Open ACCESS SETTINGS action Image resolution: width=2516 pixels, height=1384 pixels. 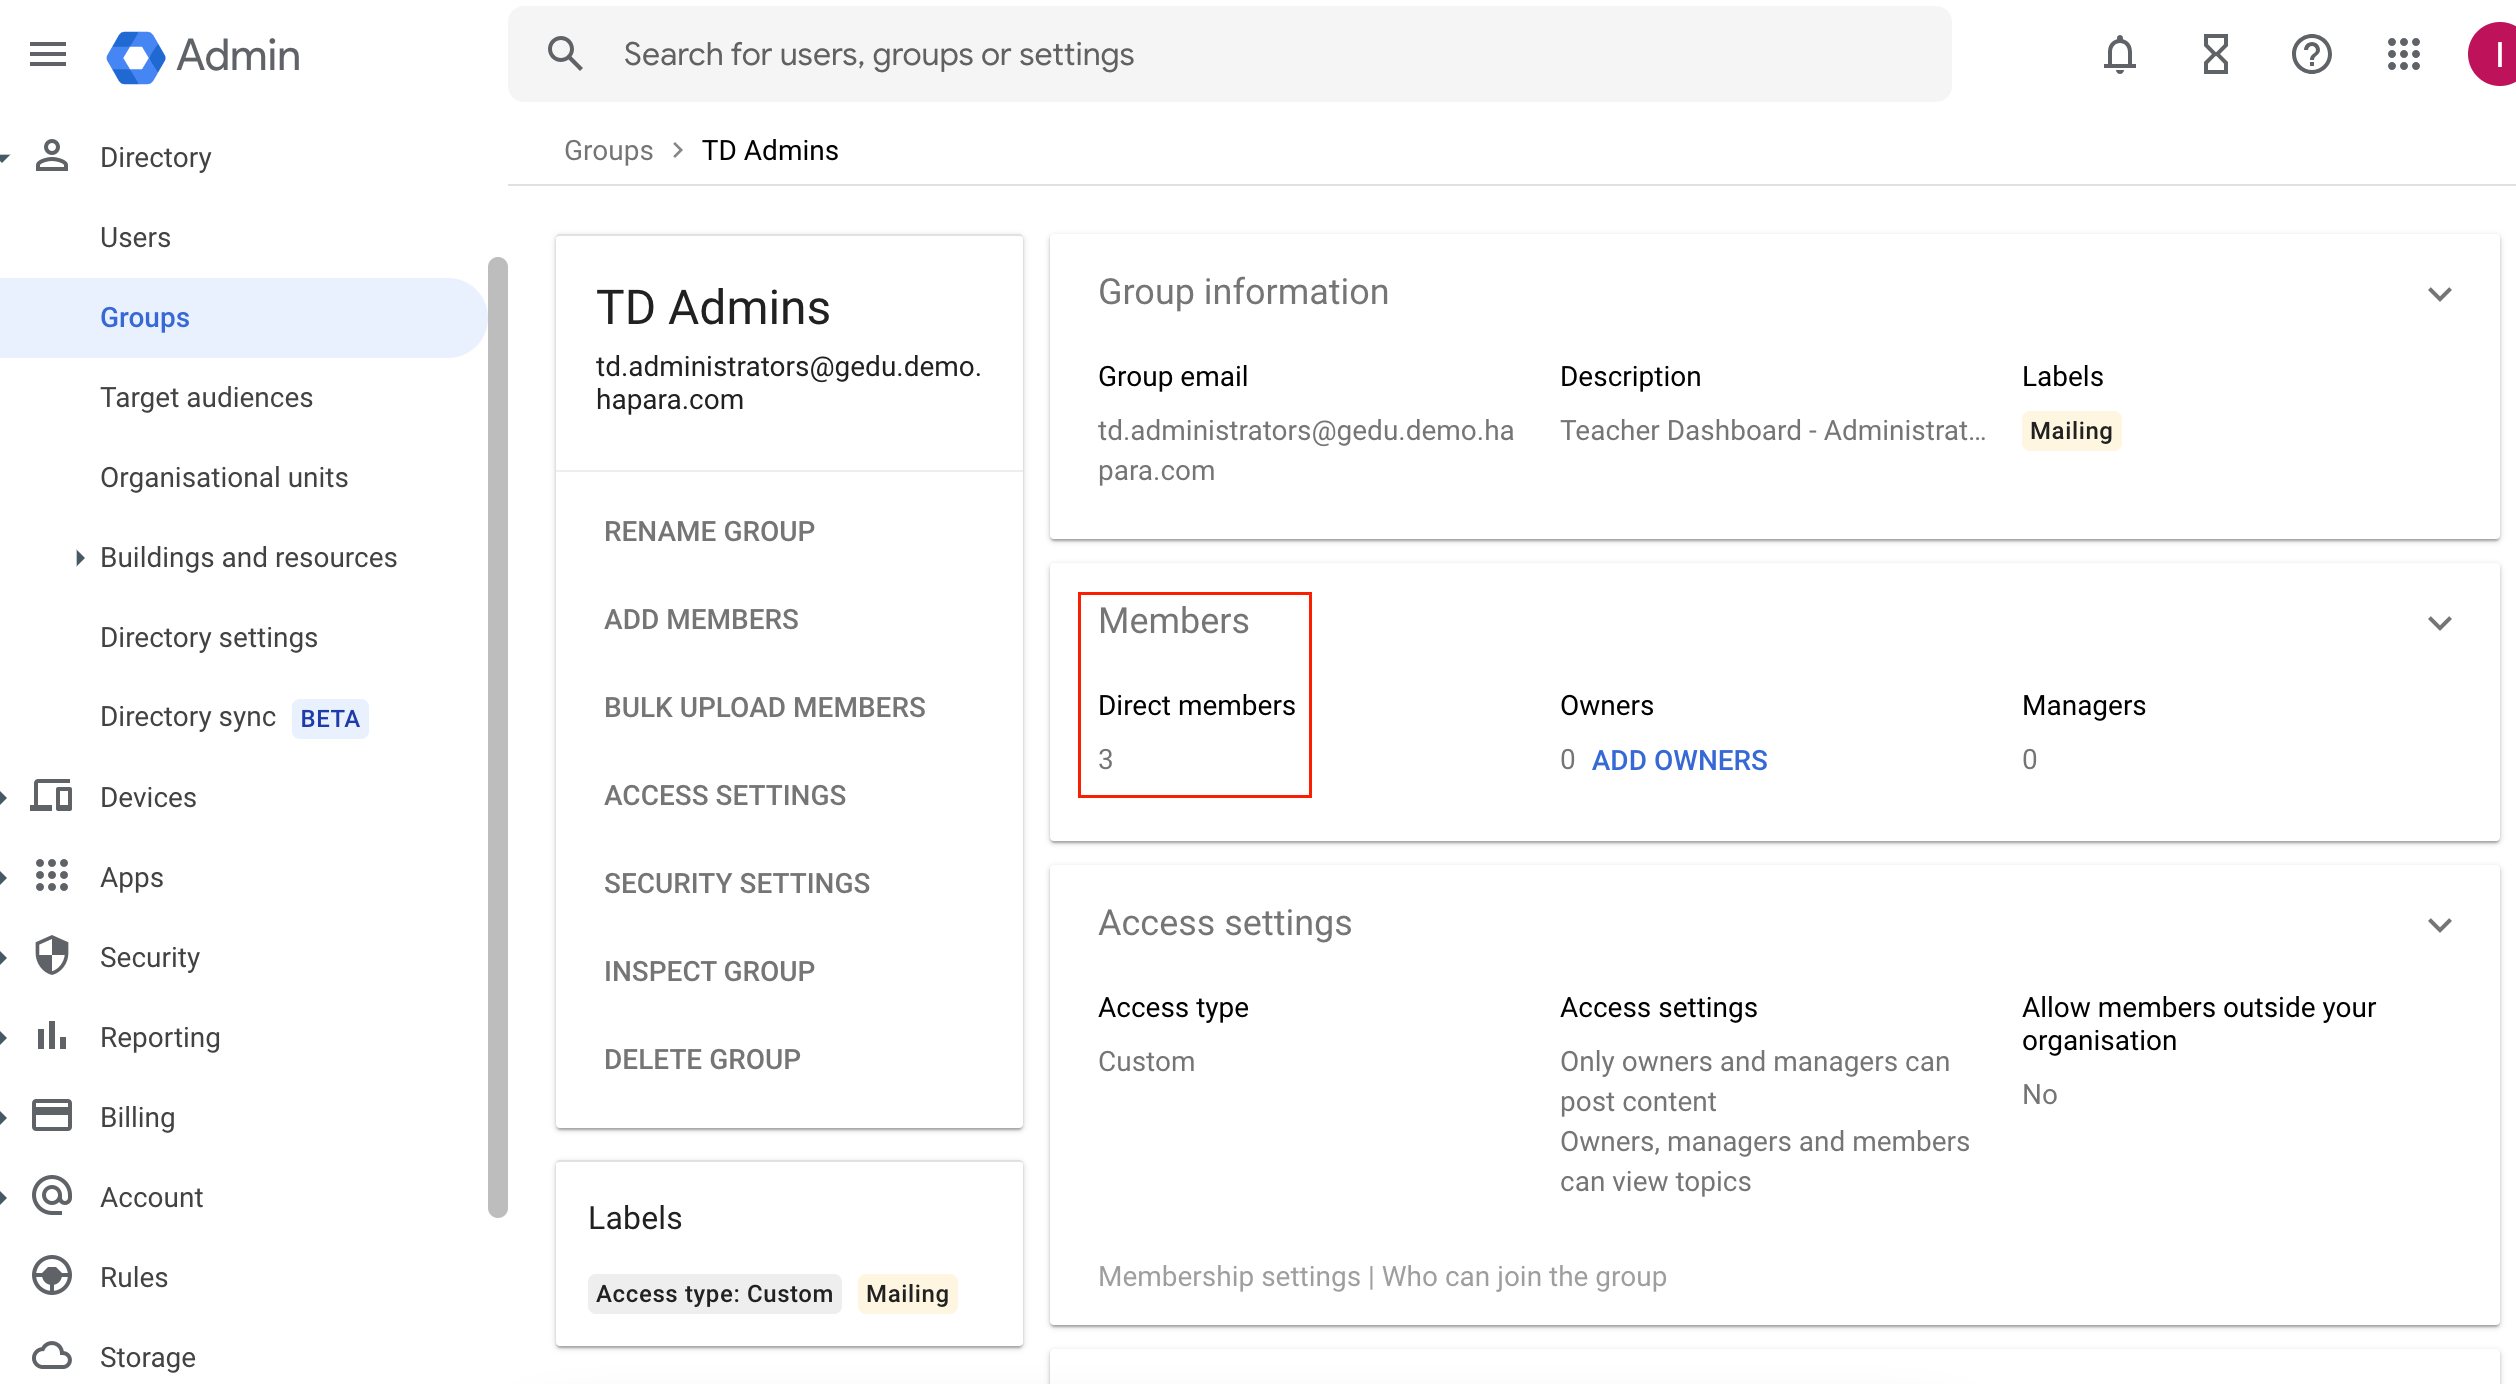pyautogui.click(x=725, y=795)
